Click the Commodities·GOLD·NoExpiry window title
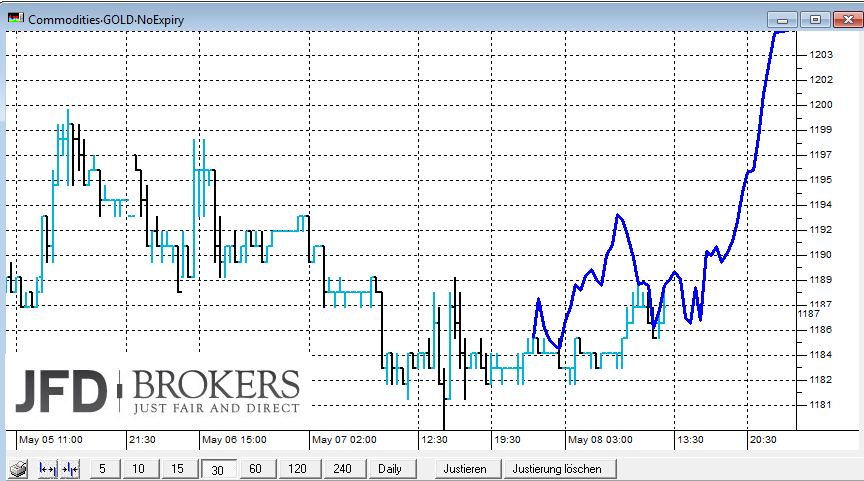Screen dimensions: 864x481 pyautogui.click(x=106, y=20)
